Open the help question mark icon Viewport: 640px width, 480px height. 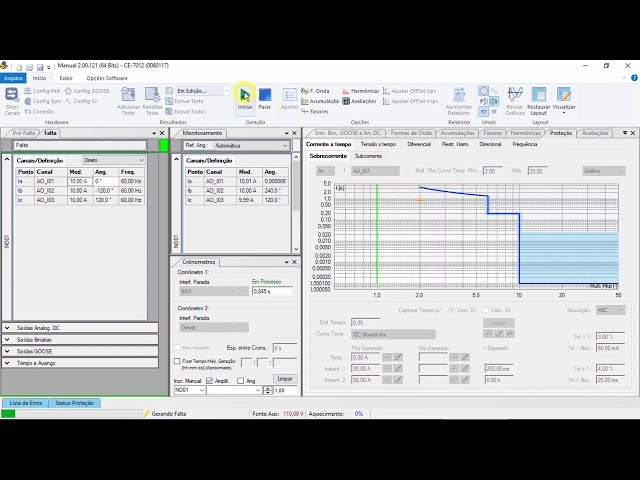[x=634, y=78]
